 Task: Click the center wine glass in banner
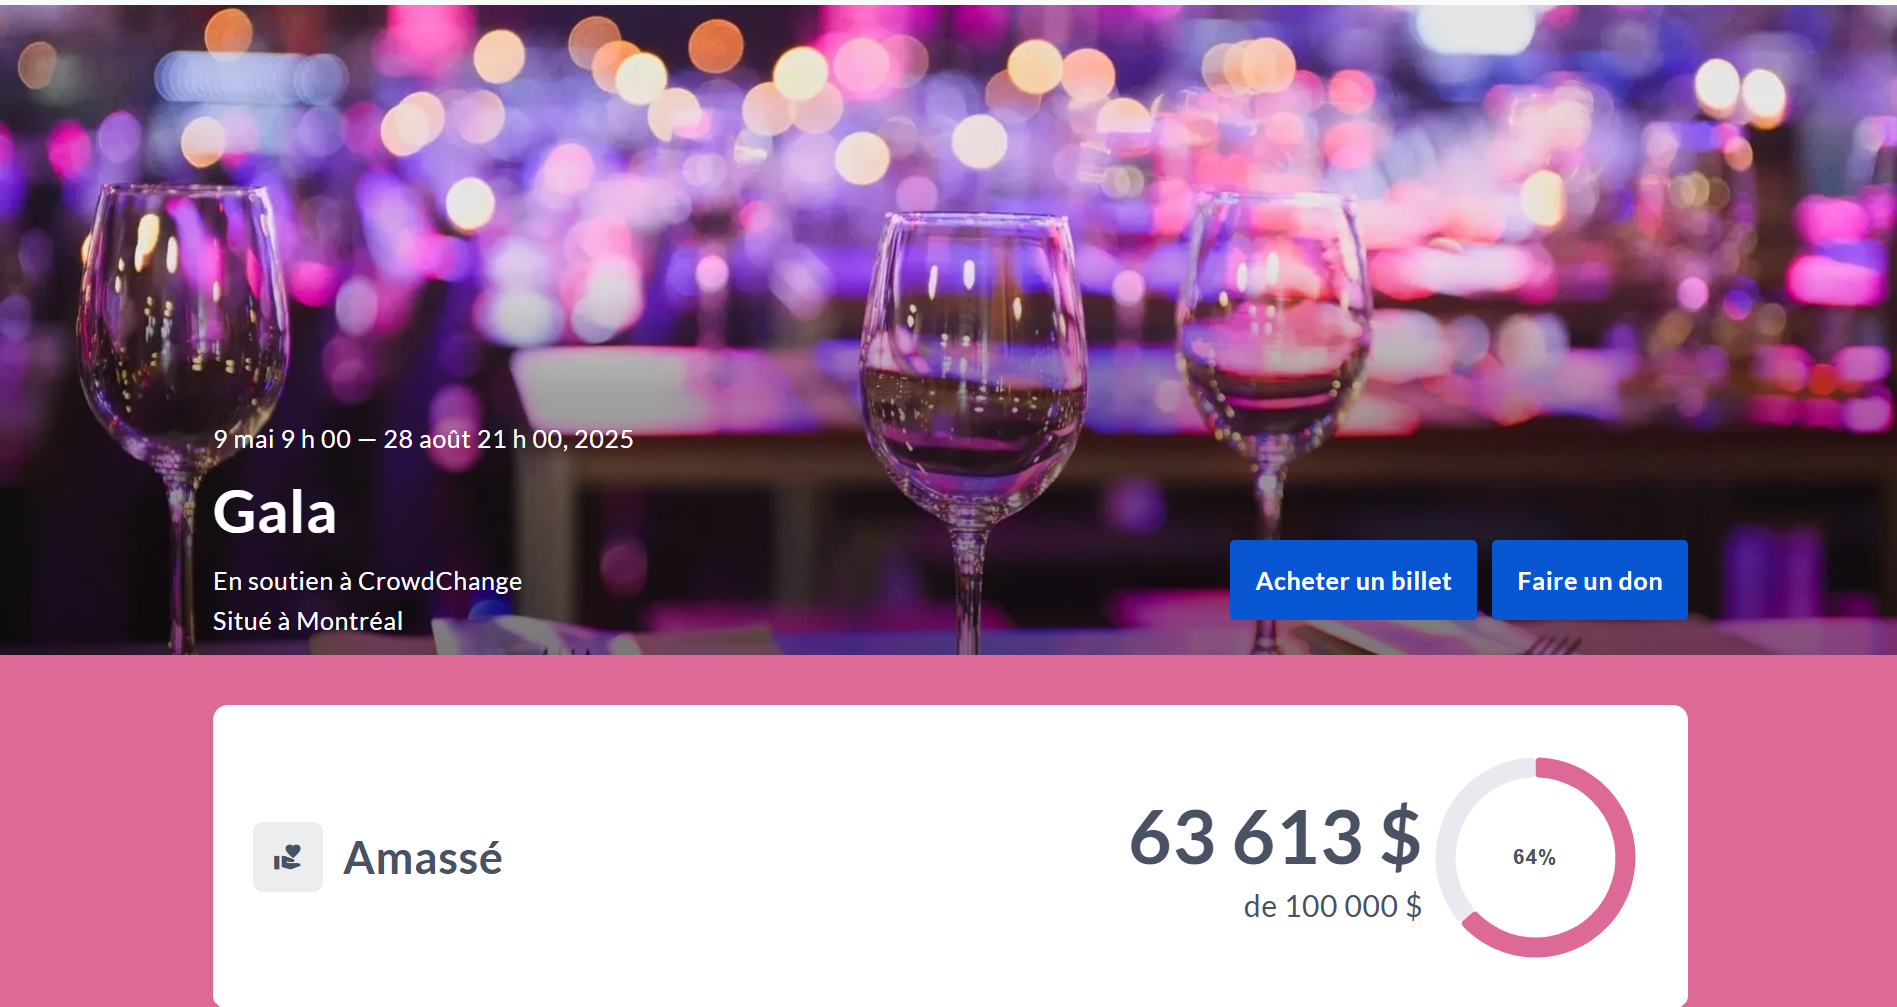coord(972,400)
